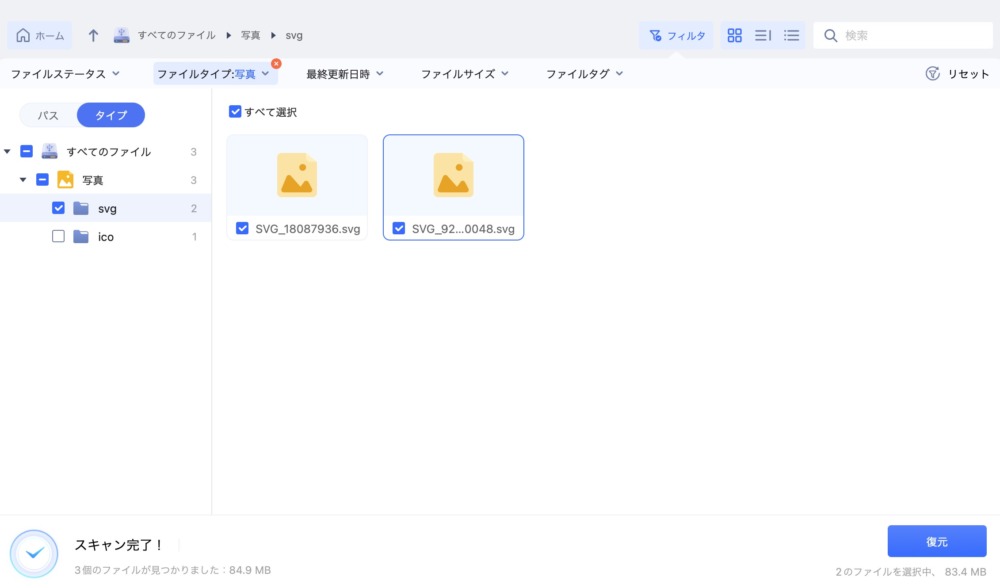
Task: Open すべてのファイル in breadcrumb path
Action: pos(177,35)
